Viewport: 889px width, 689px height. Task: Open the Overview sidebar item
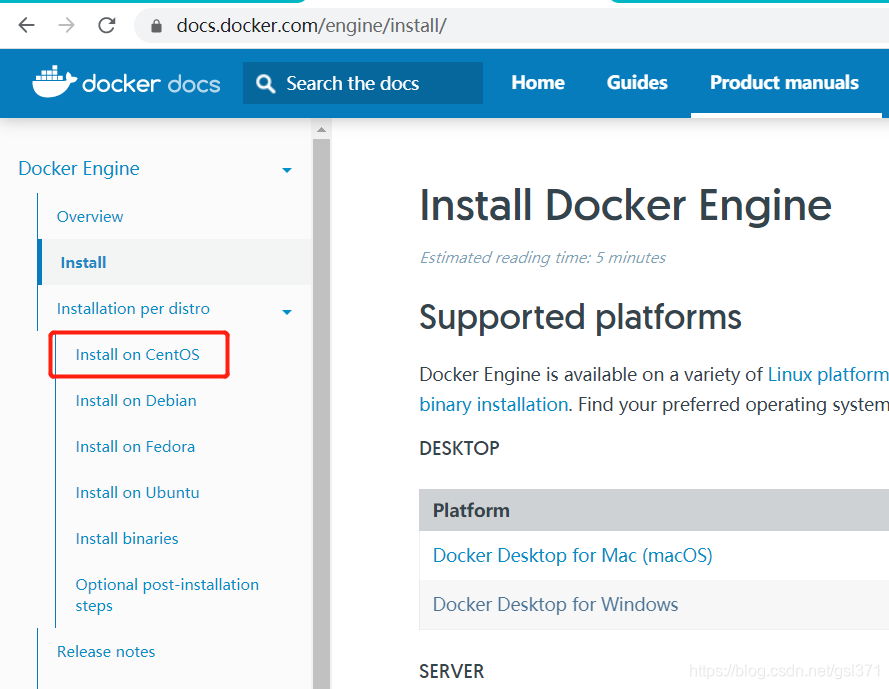pos(90,217)
